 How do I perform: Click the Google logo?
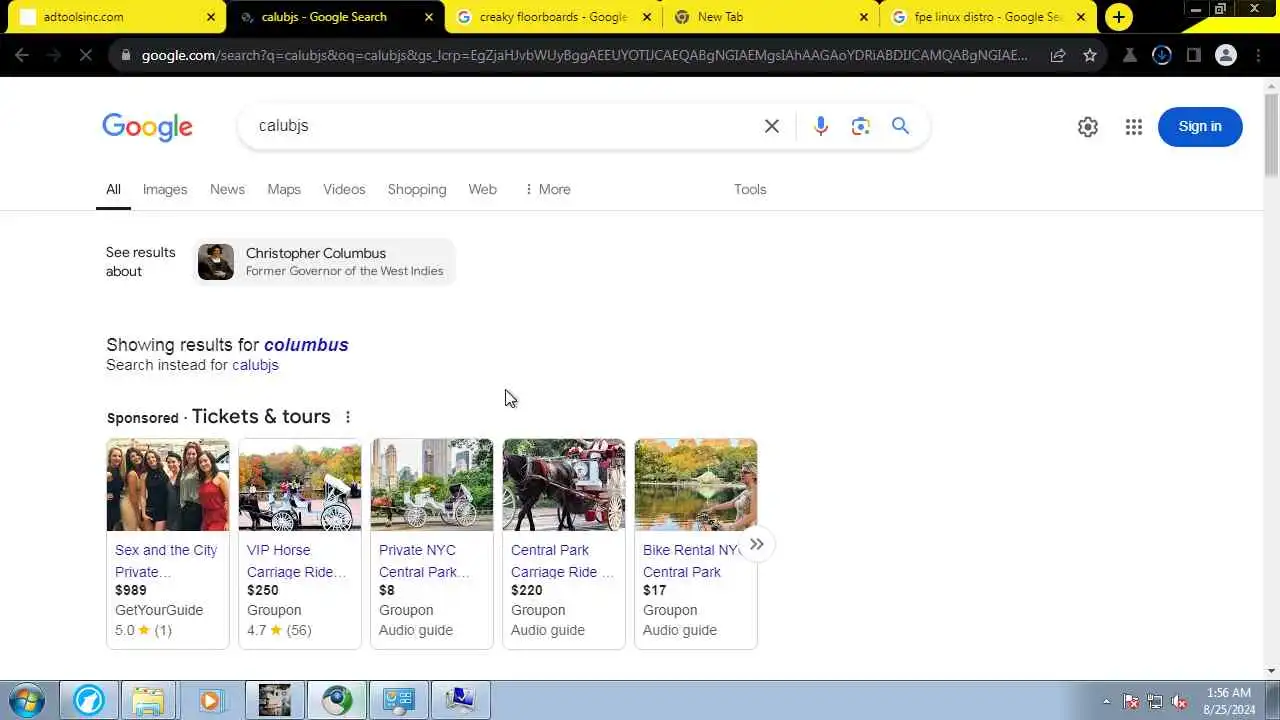pos(147,127)
